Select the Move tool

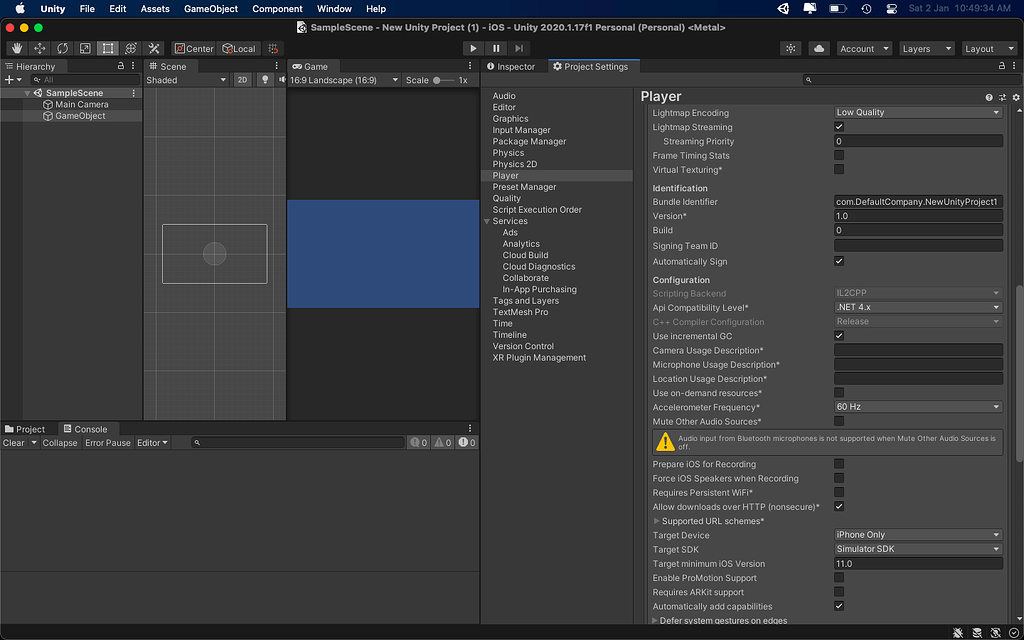pos(40,48)
